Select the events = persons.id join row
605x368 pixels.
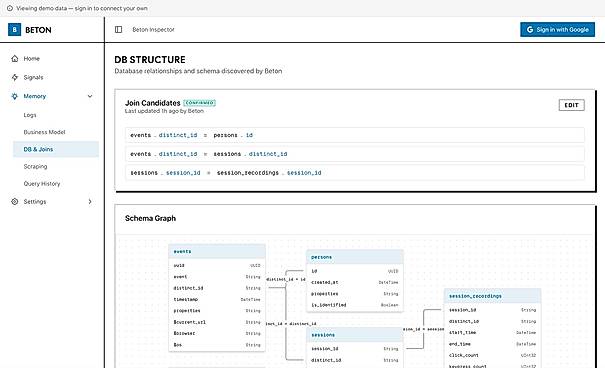point(355,135)
